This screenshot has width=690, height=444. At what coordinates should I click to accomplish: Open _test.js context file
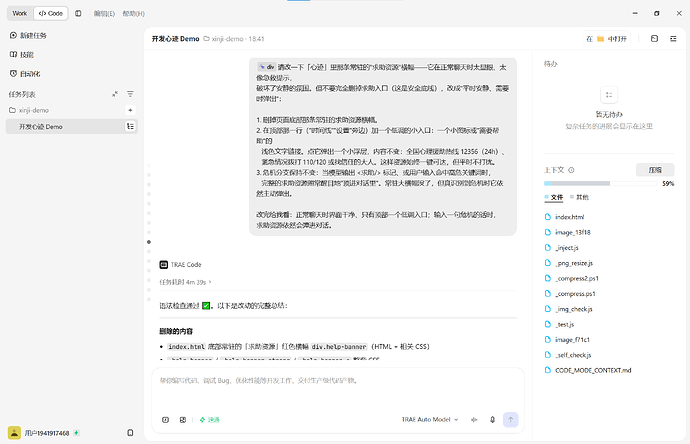pos(559,324)
